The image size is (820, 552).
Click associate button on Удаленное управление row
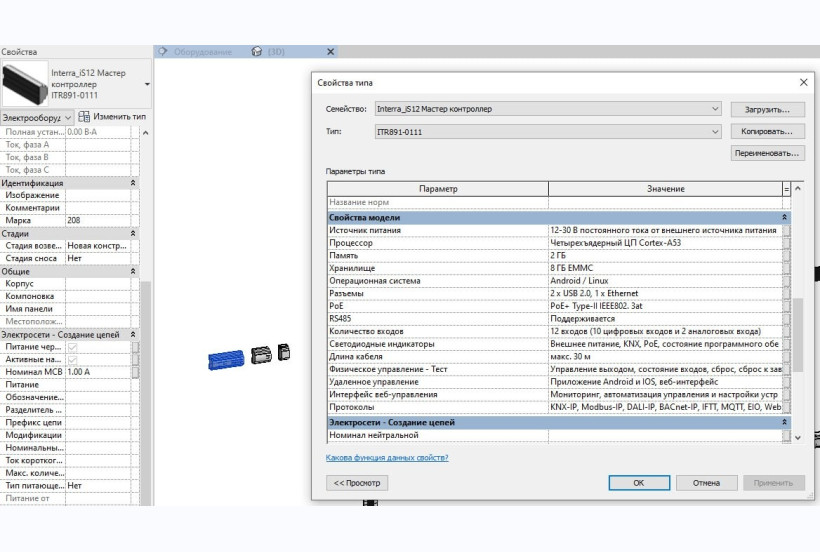786,382
